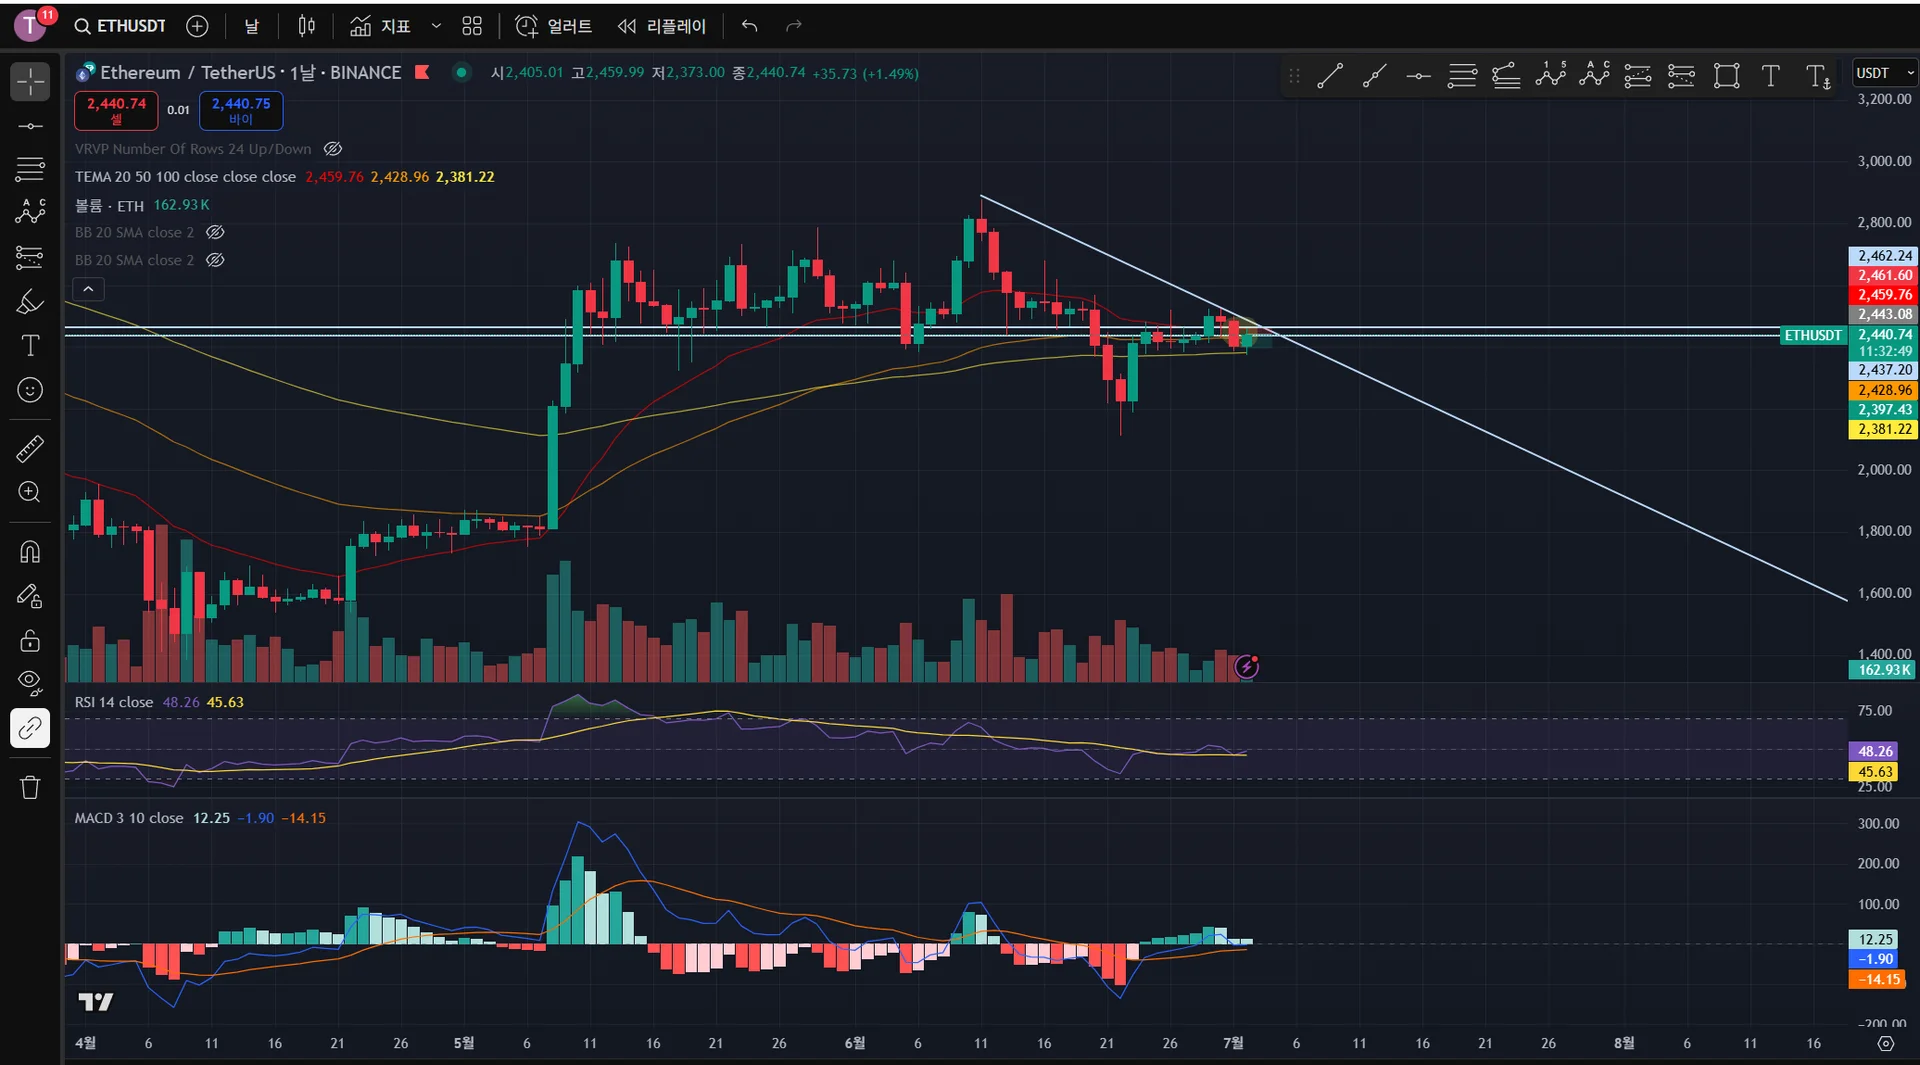Select the anchored text tool
The image size is (1920, 1065).
pos(1818,76)
